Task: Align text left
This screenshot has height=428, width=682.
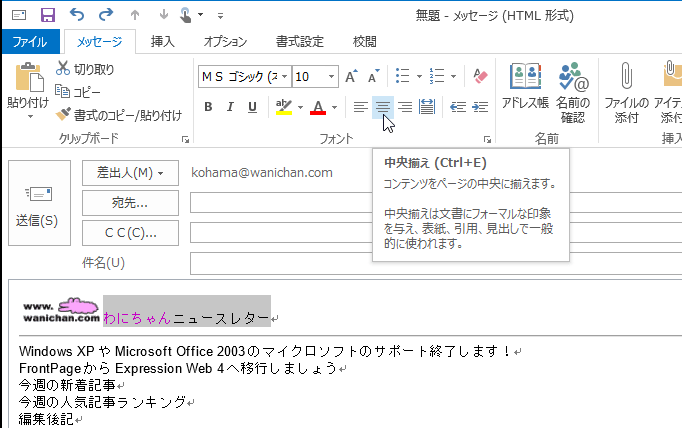Action: pyautogui.click(x=361, y=107)
